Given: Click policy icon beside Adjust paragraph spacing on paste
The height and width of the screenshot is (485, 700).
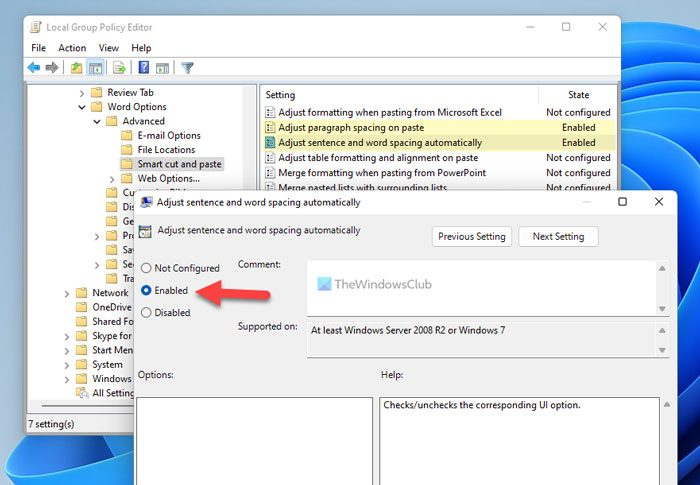Looking at the screenshot, I should 270,128.
